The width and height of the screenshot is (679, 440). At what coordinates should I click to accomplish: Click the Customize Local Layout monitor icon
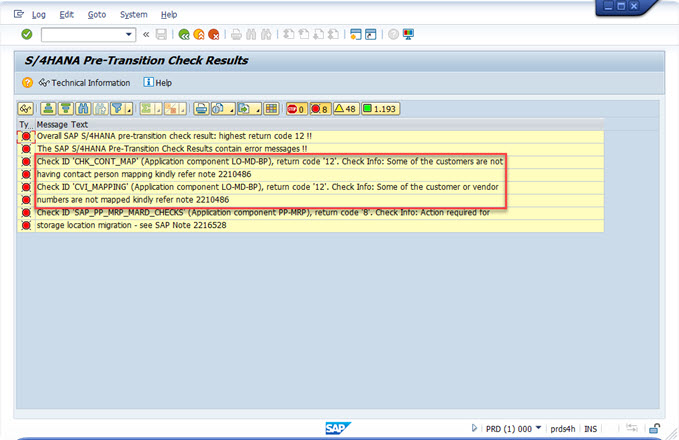coord(408,34)
